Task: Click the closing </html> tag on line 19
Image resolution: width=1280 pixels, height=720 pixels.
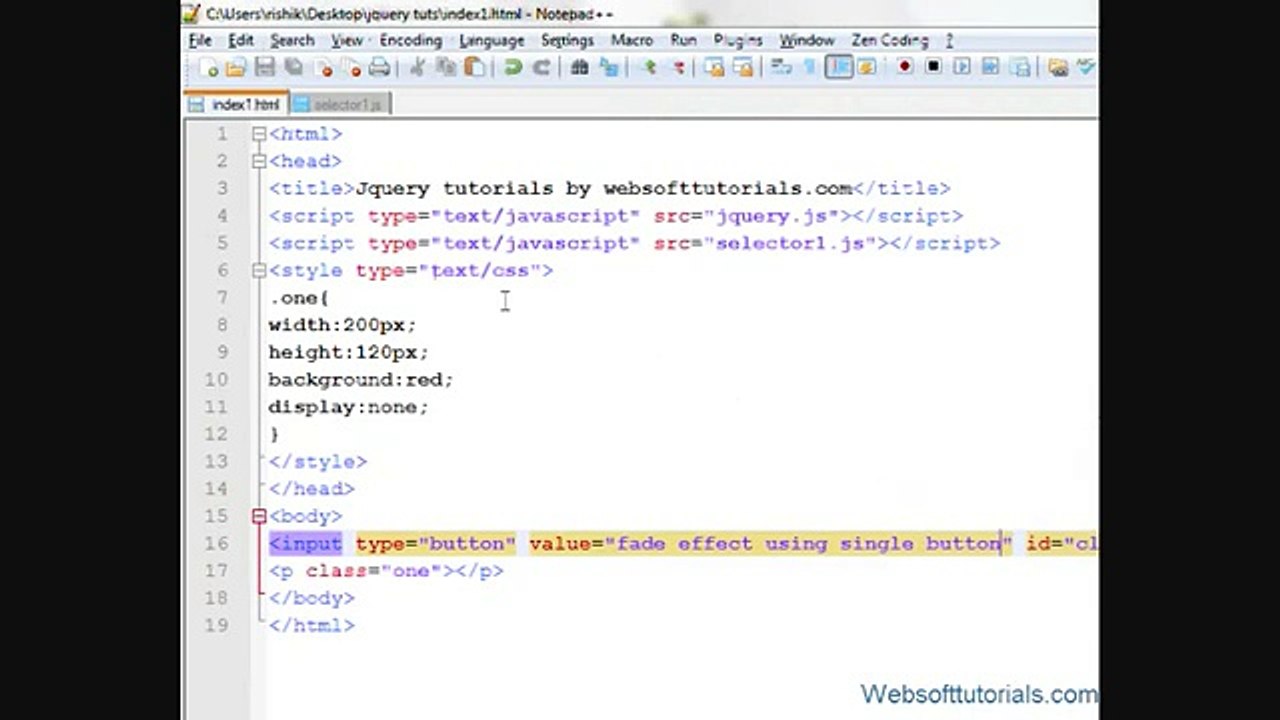Action: coord(312,625)
